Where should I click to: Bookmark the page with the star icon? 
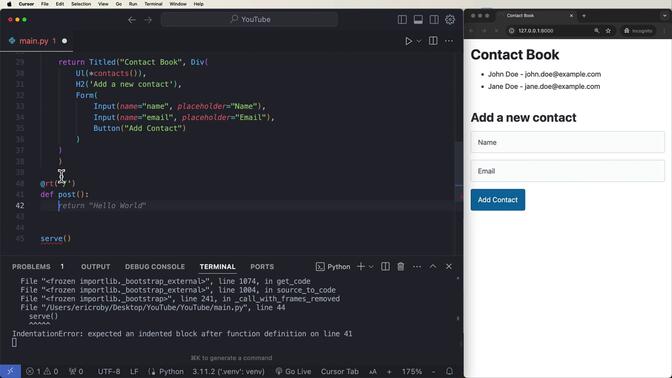(x=608, y=31)
